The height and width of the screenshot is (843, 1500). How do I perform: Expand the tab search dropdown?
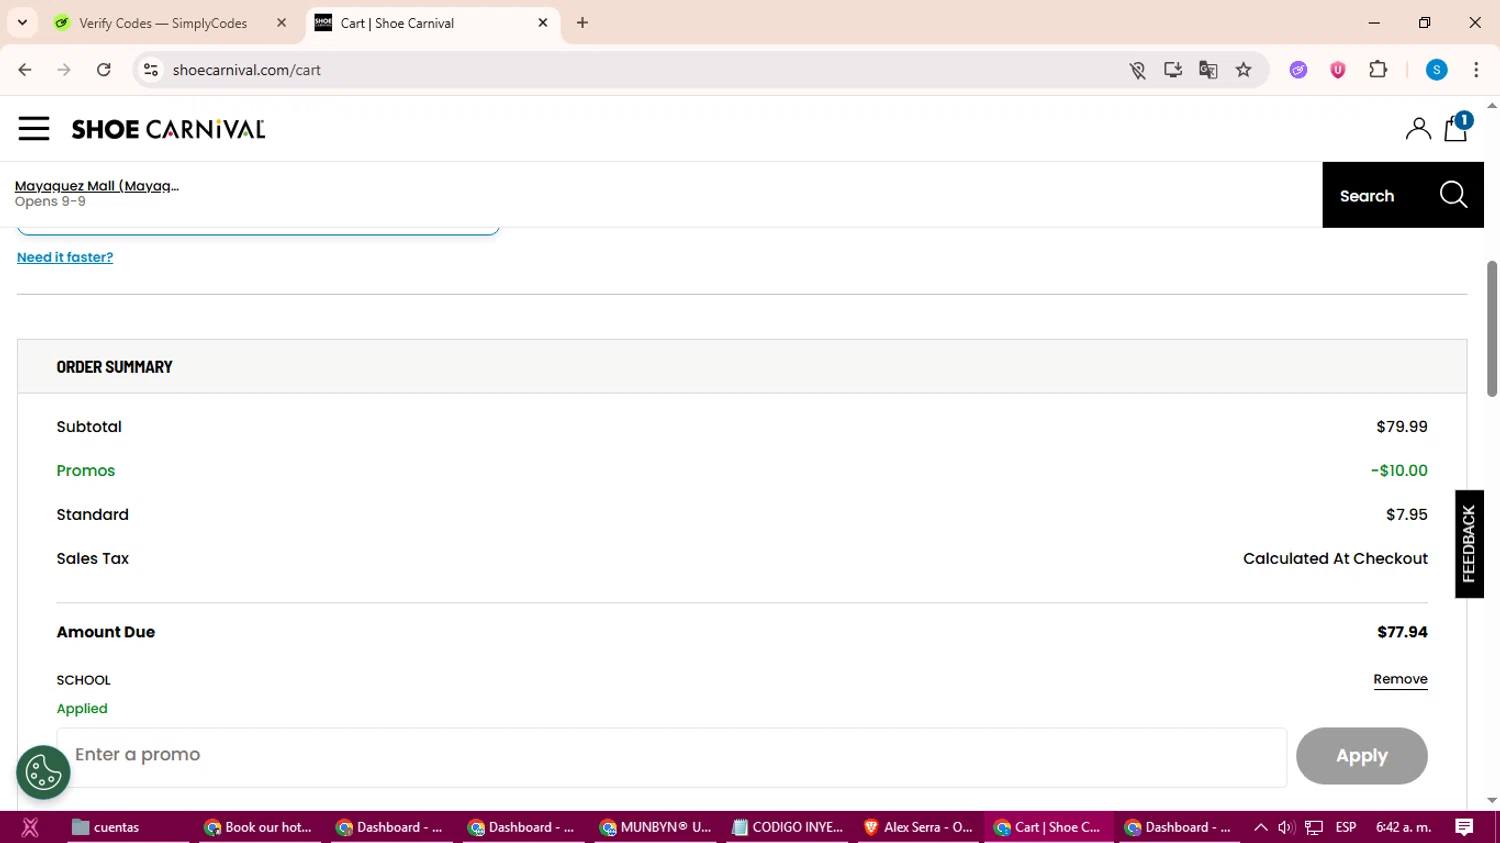pos(22,23)
